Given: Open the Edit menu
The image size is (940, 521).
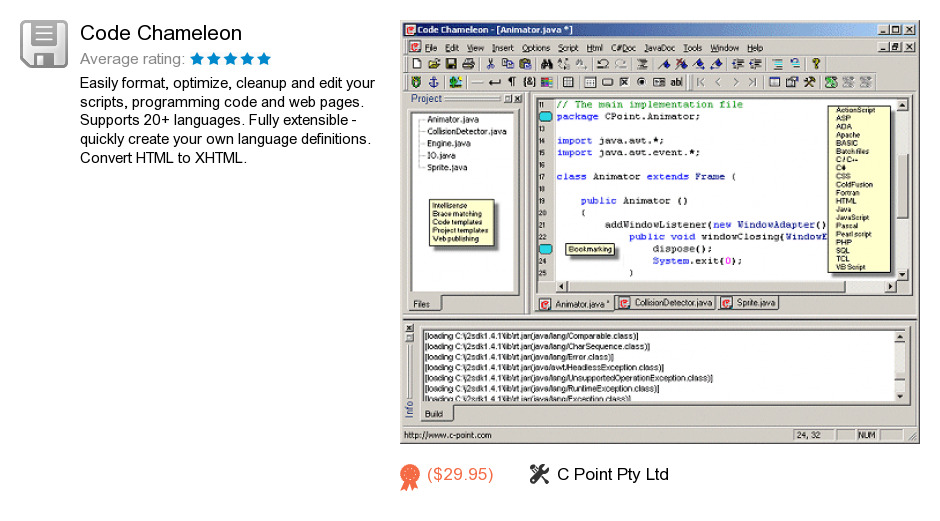Looking at the screenshot, I should click(451, 47).
